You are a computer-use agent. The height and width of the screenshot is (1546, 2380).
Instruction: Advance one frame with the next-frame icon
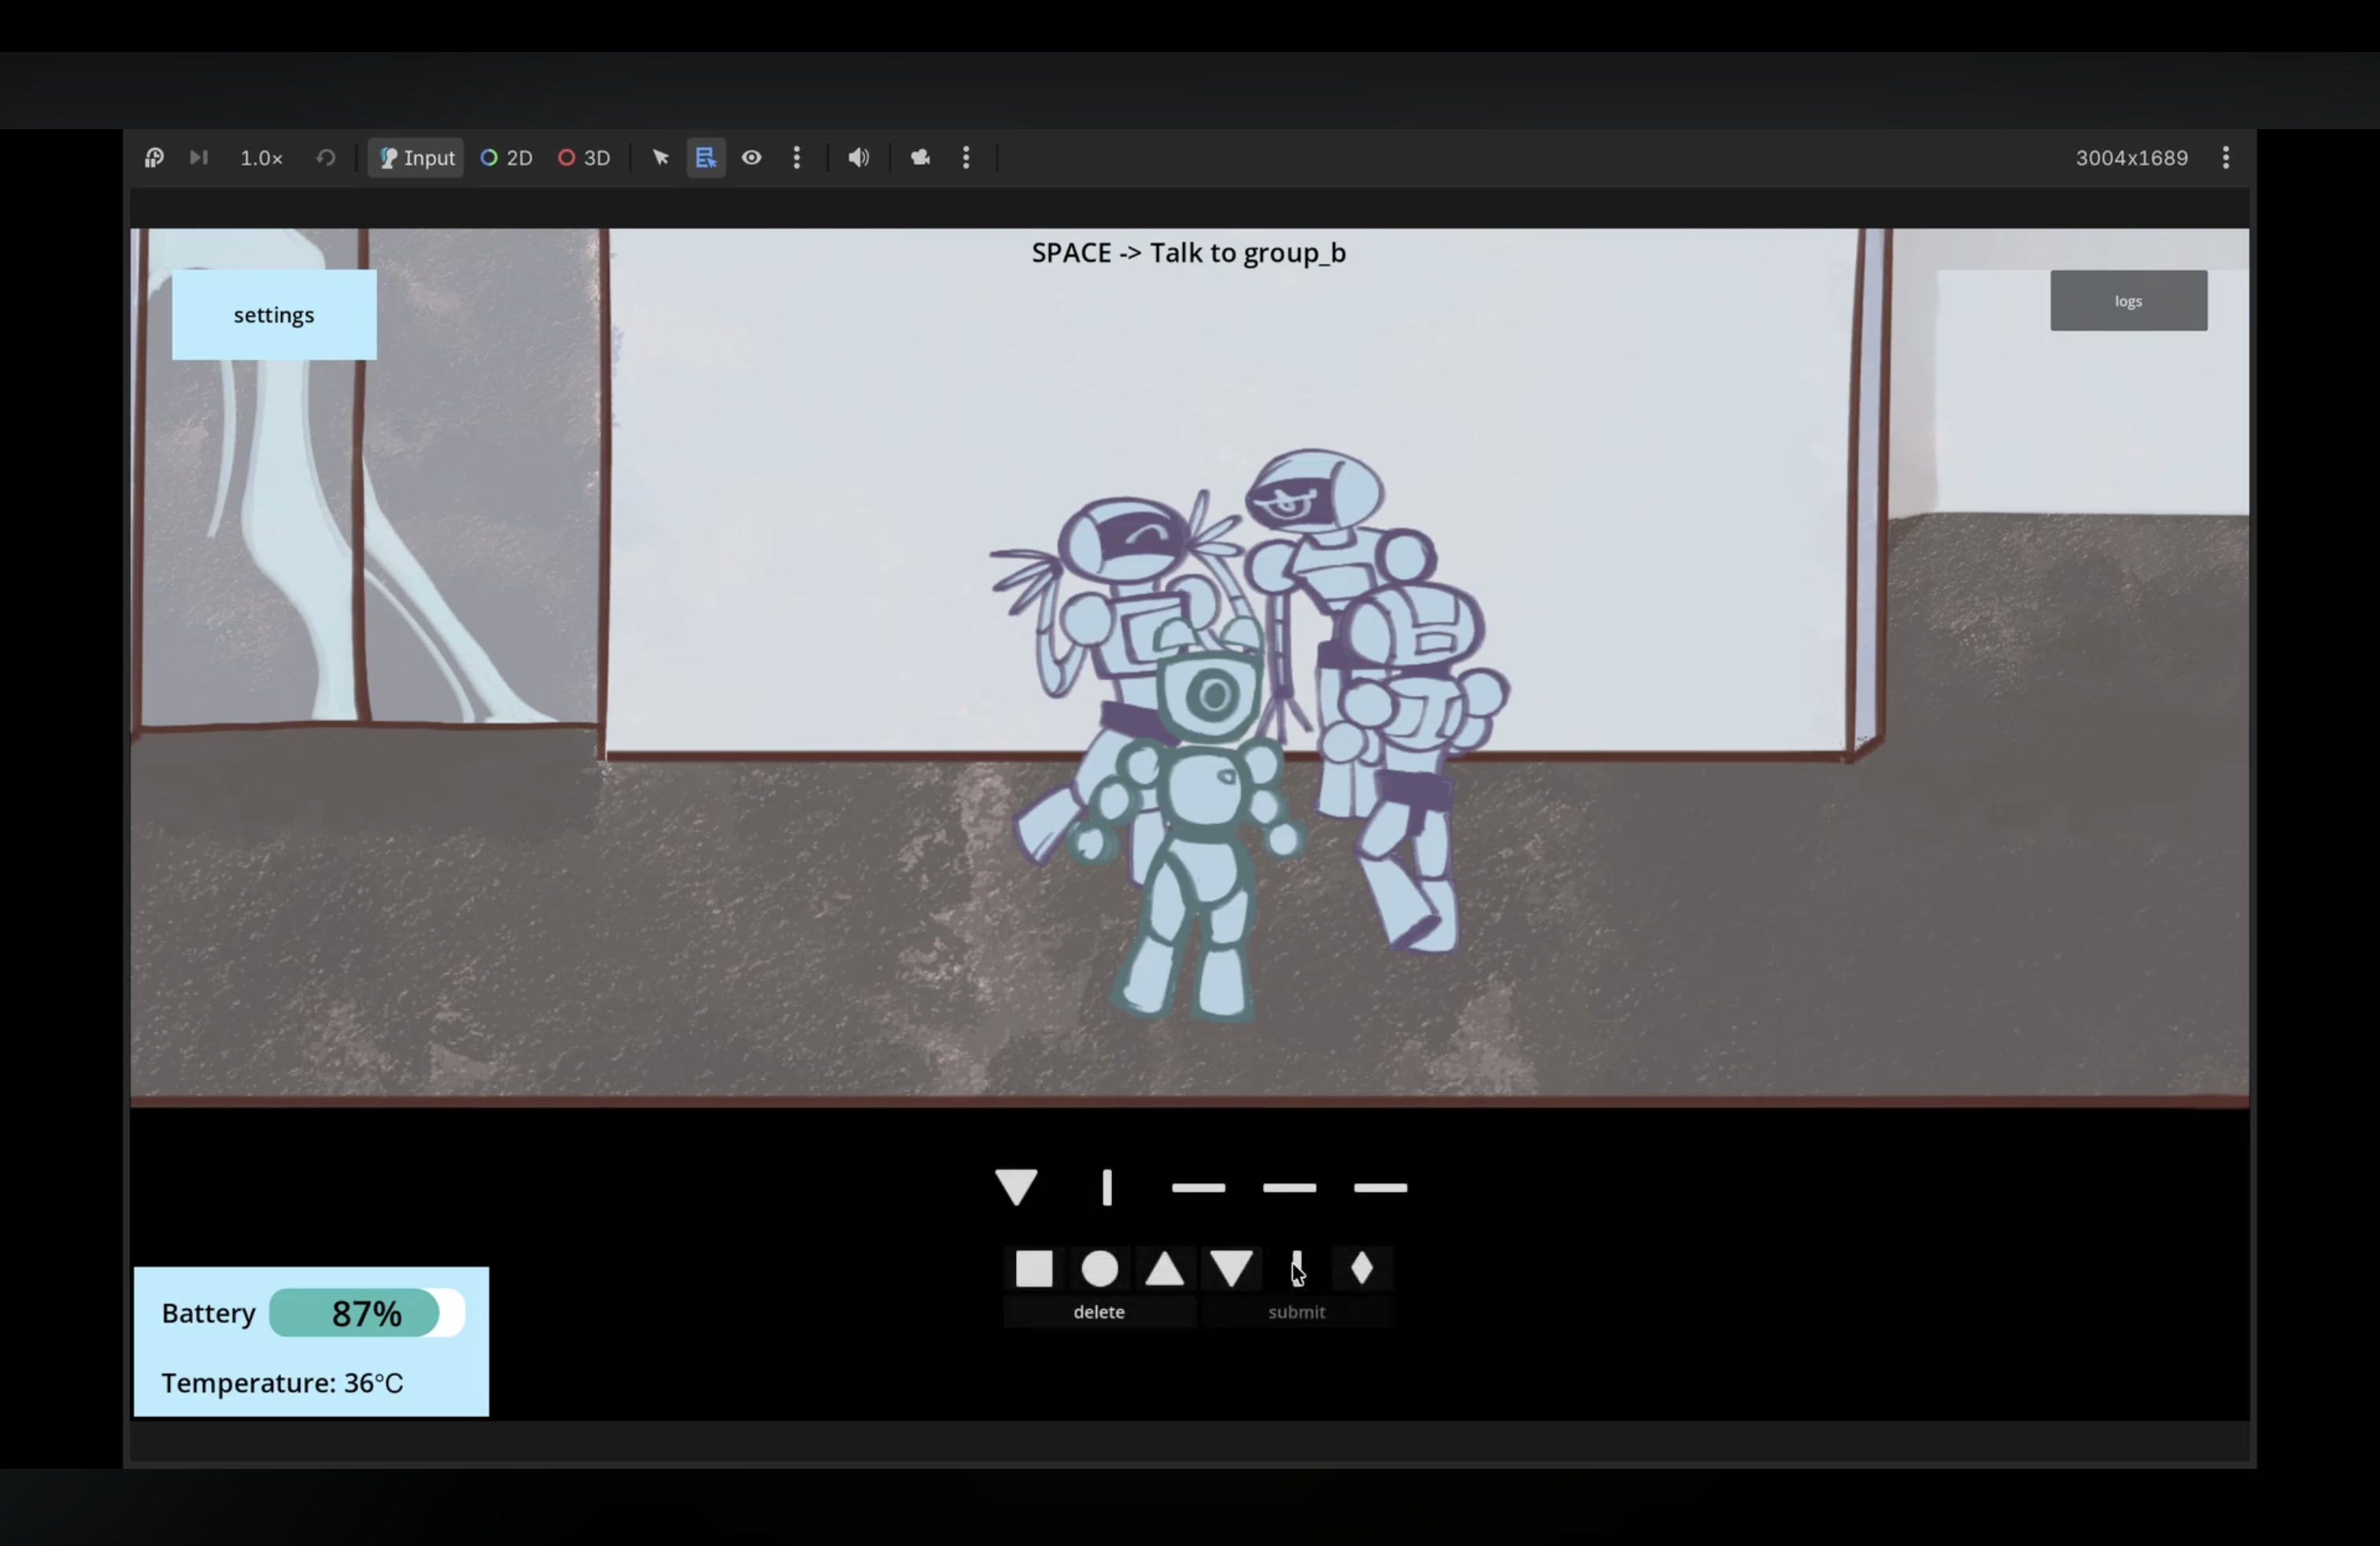coord(199,158)
